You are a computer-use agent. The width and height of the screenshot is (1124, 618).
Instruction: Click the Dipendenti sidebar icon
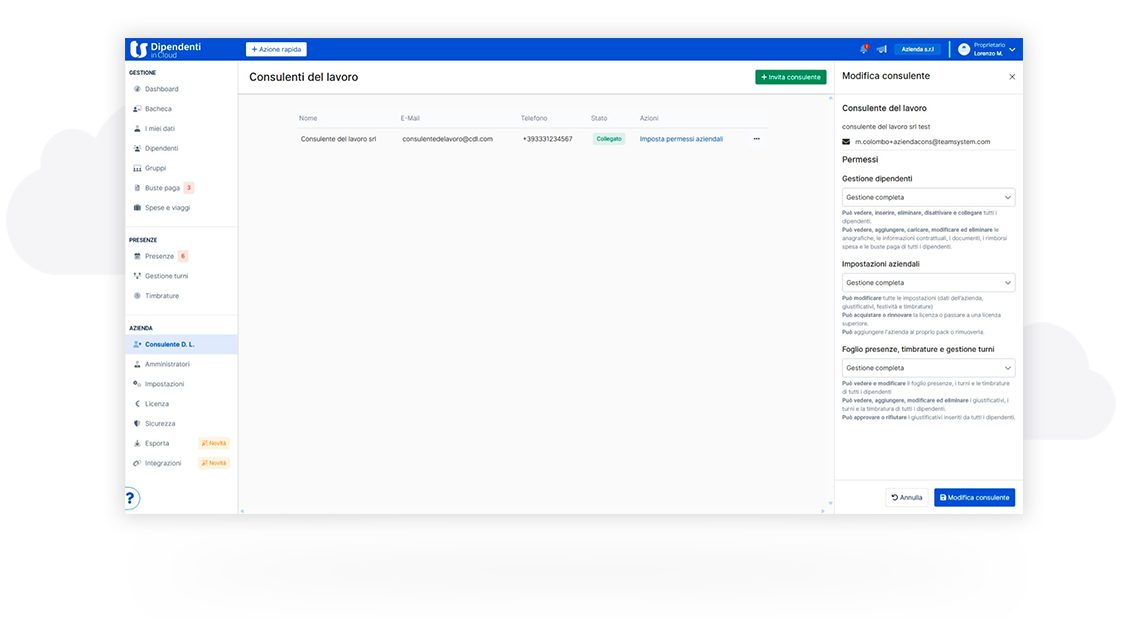[137, 148]
